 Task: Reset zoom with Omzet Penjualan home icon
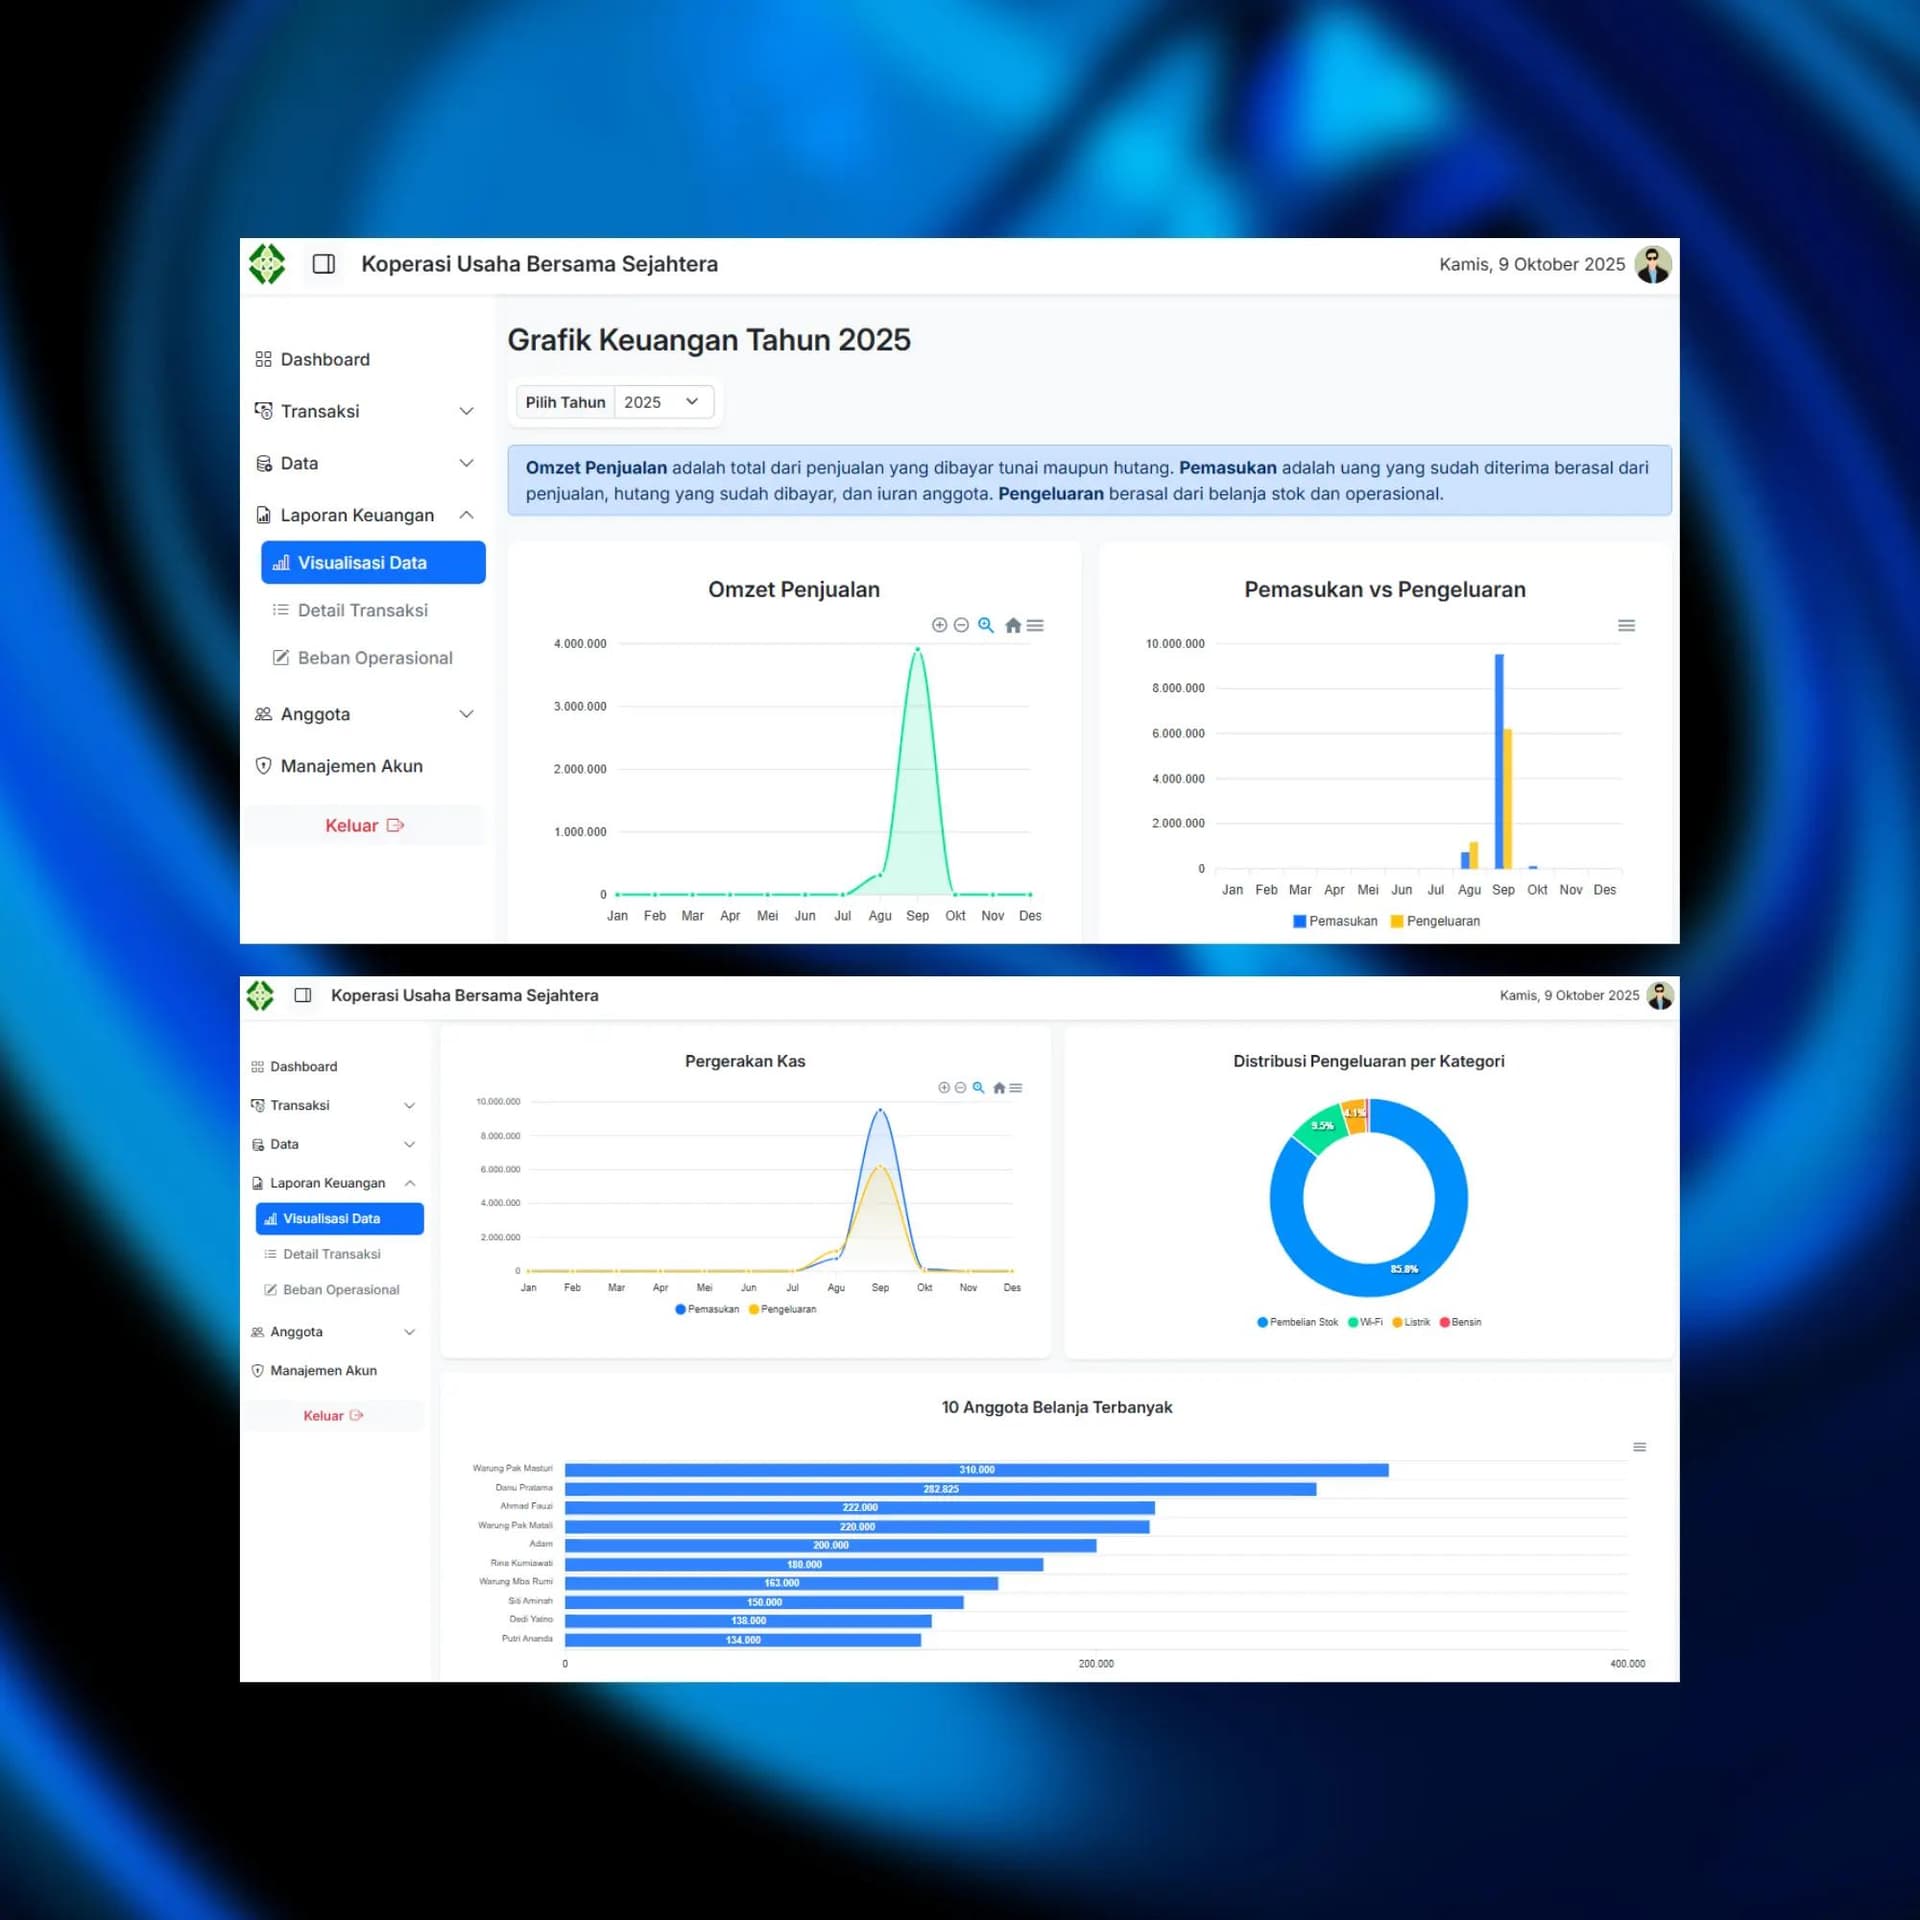[1012, 625]
